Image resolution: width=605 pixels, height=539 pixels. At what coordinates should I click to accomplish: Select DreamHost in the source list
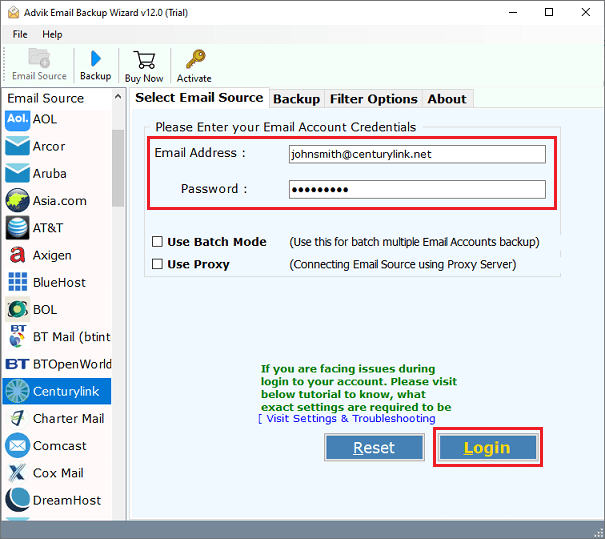tap(67, 500)
